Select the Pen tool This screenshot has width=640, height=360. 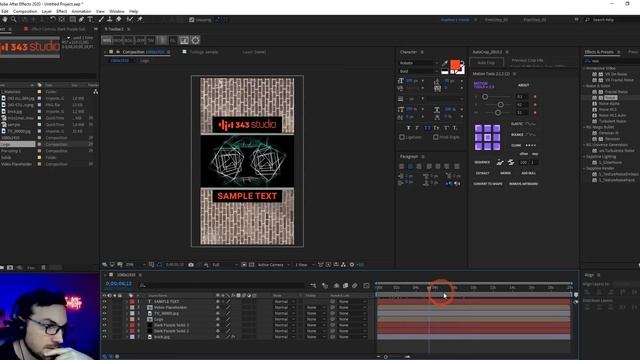81,19
